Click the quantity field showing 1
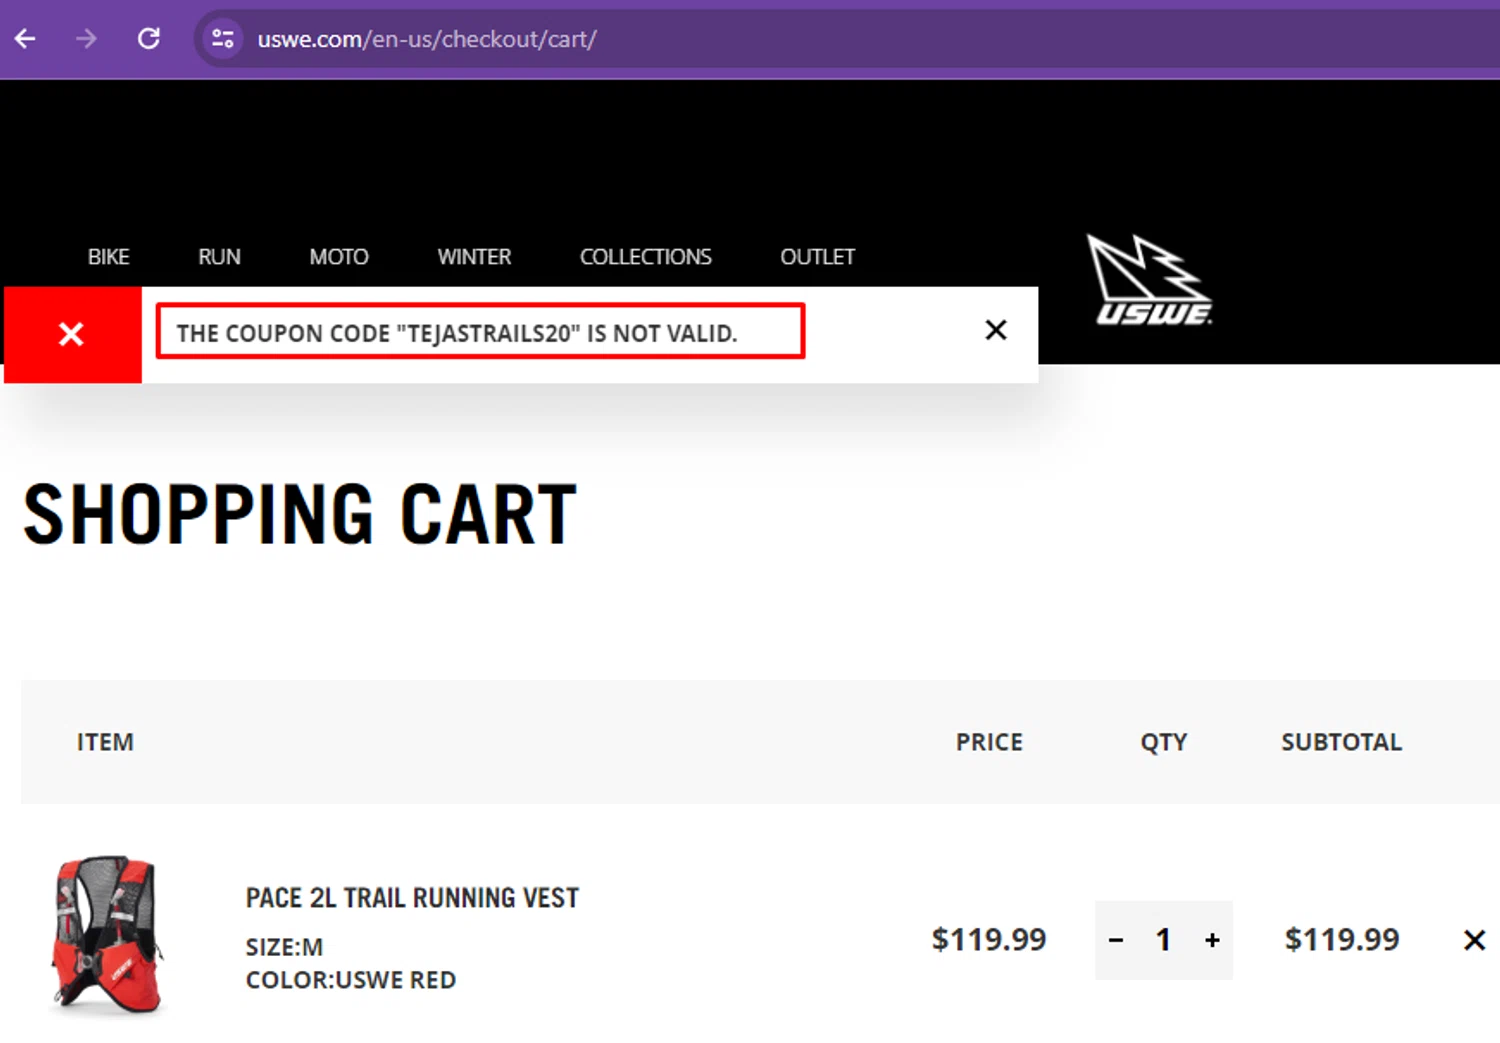Screen dimensions: 1500x1043 (1163, 940)
